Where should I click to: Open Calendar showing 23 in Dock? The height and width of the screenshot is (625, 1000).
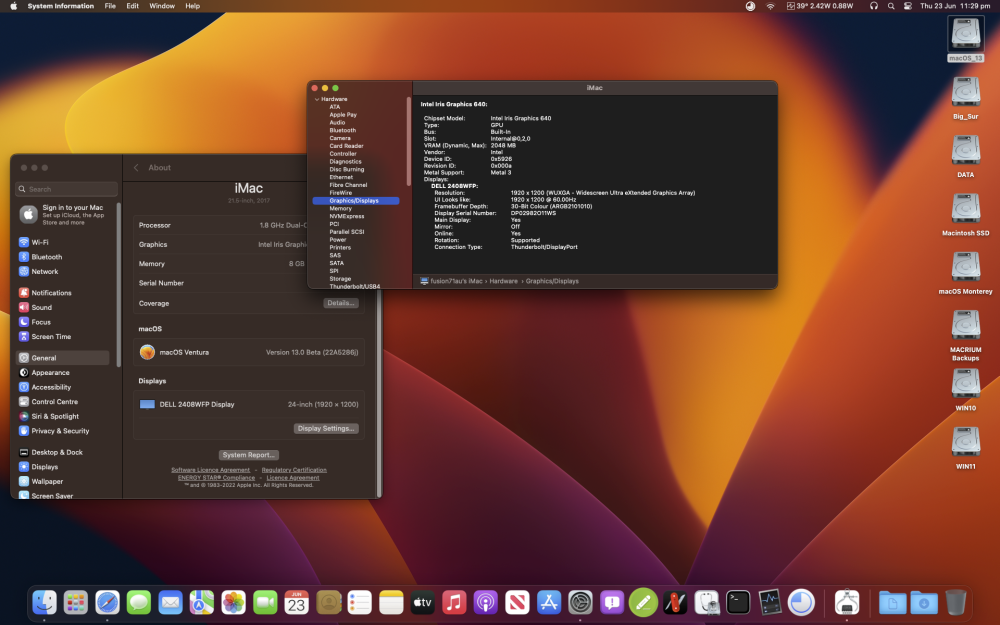click(x=297, y=602)
